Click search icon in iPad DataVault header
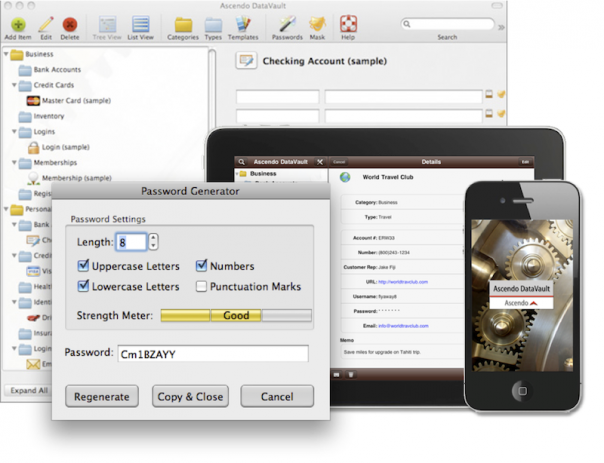This screenshot has height=463, width=604. click(x=242, y=162)
